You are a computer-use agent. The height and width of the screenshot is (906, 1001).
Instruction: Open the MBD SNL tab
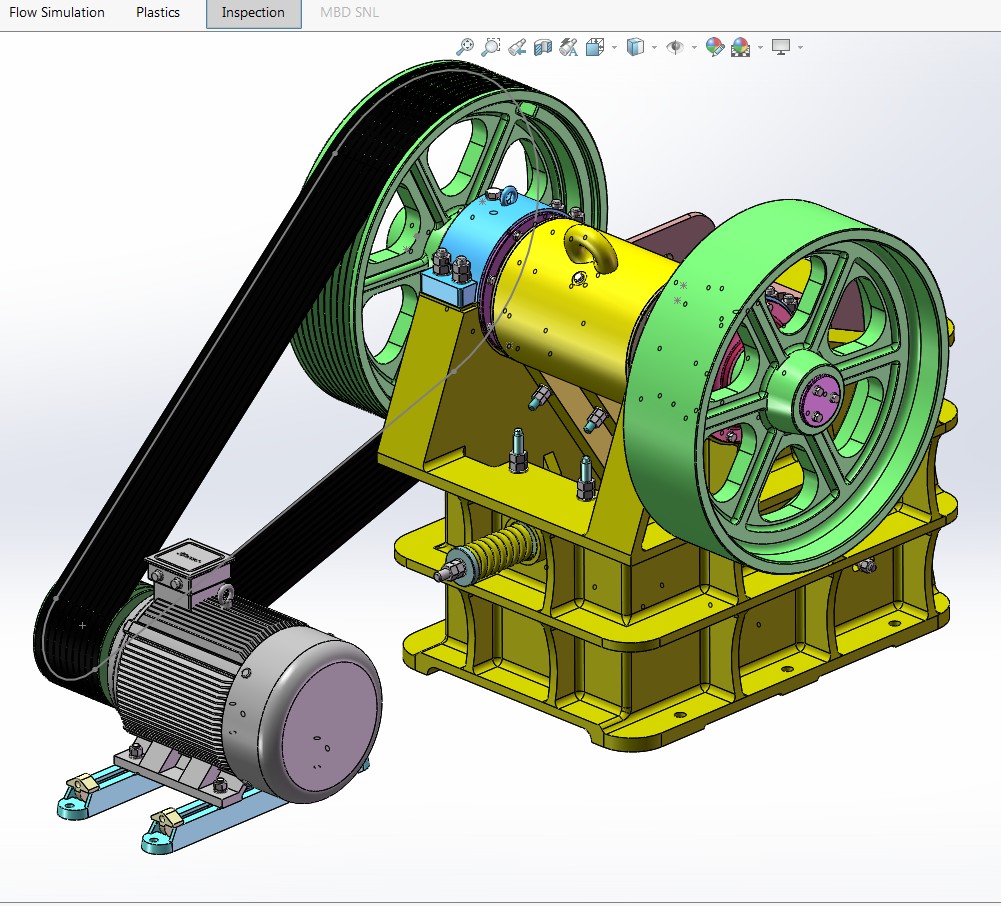(x=349, y=12)
